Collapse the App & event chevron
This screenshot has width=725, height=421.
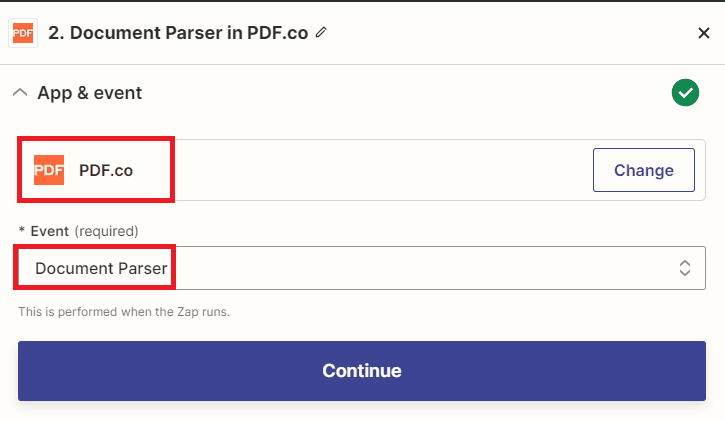[20, 93]
